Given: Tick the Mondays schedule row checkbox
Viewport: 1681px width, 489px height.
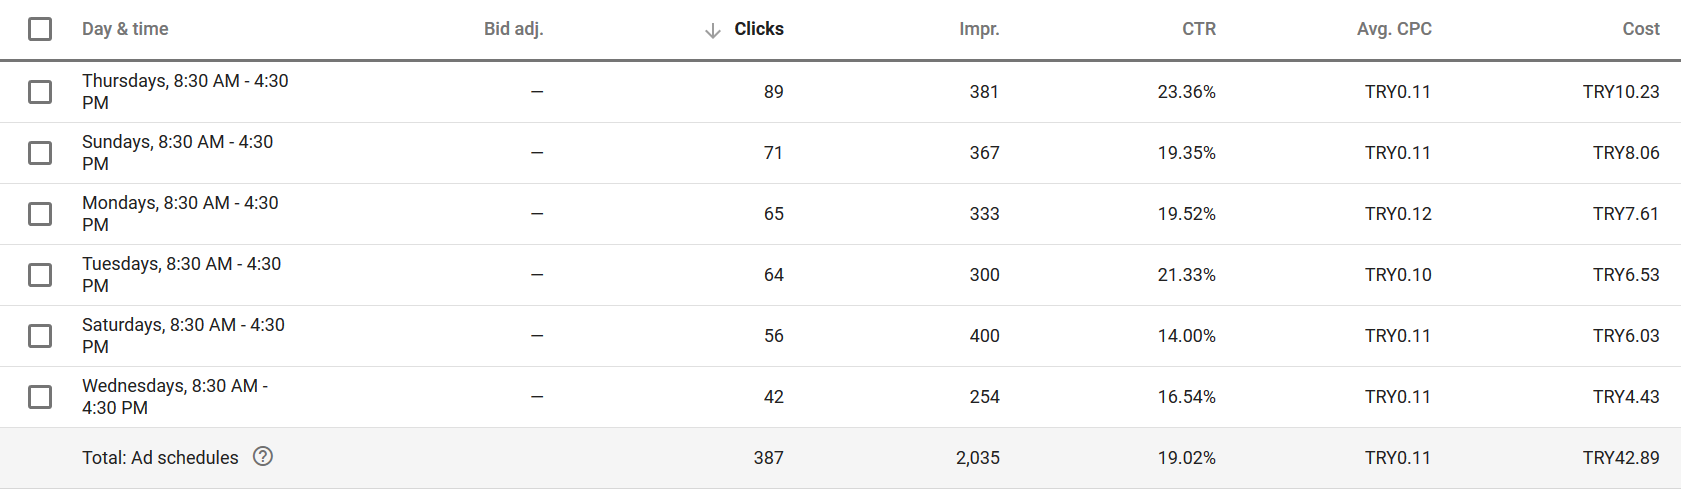Looking at the screenshot, I should pyautogui.click(x=40, y=214).
